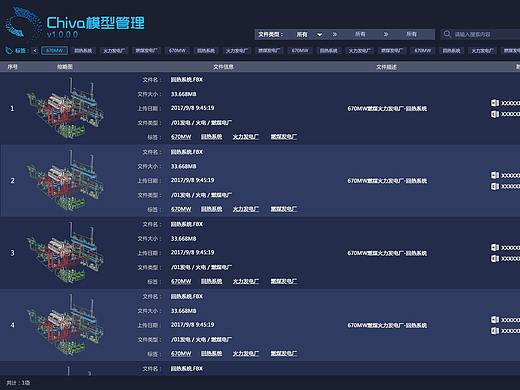The height and width of the screenshot is (390, 520).
Task: Toggle the third 670MW tag in top tag bar
Action: pos(300,51)
